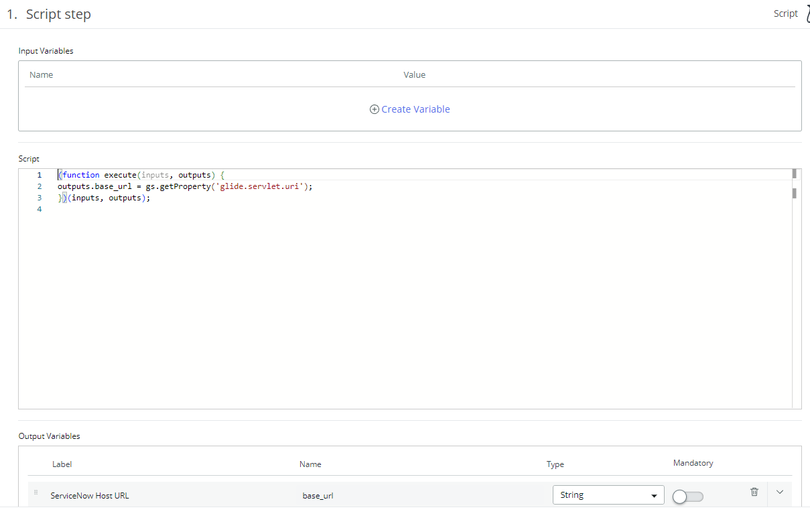Viewport: 810px width, 512px height.
Task: Toggle Mandatory switch for base_url
Action: tap(688, 497)
